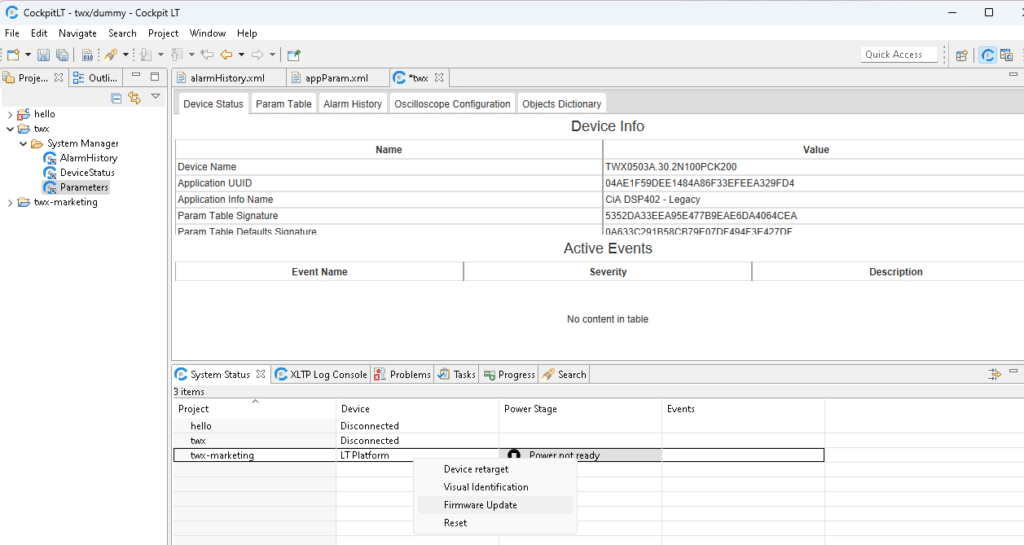The height and width of the screenshot is (545, 1024).
Task: Toggle Link with Editor in Project Explorer
Action: click(135, 98)
